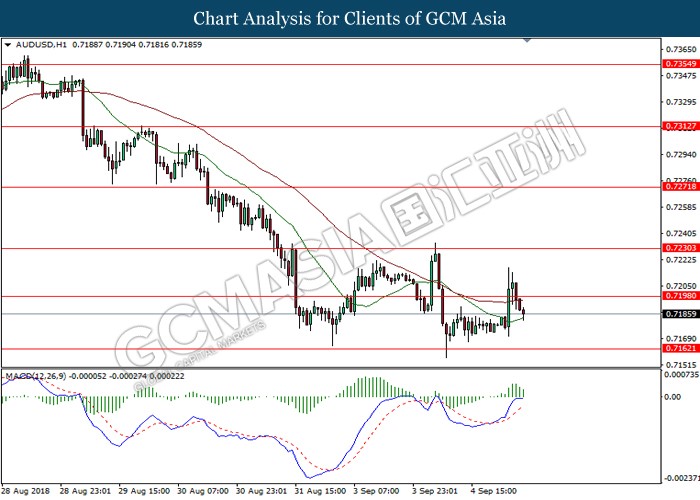Select the 0.72303 red price label
This screenshot has height=500, width=700.
[680, 248]
